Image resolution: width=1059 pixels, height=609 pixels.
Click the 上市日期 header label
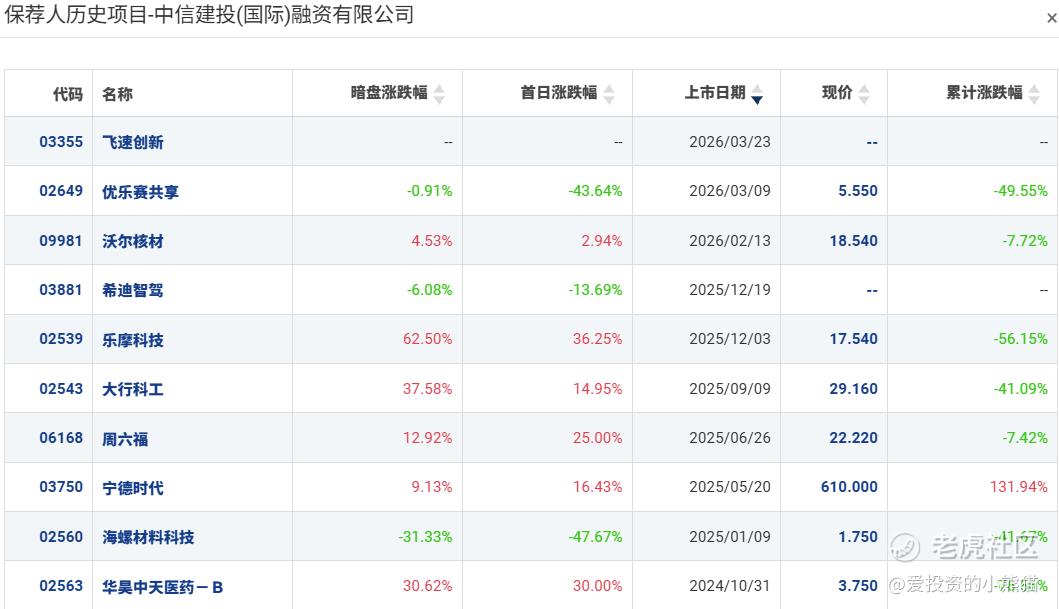pos(715,92)
